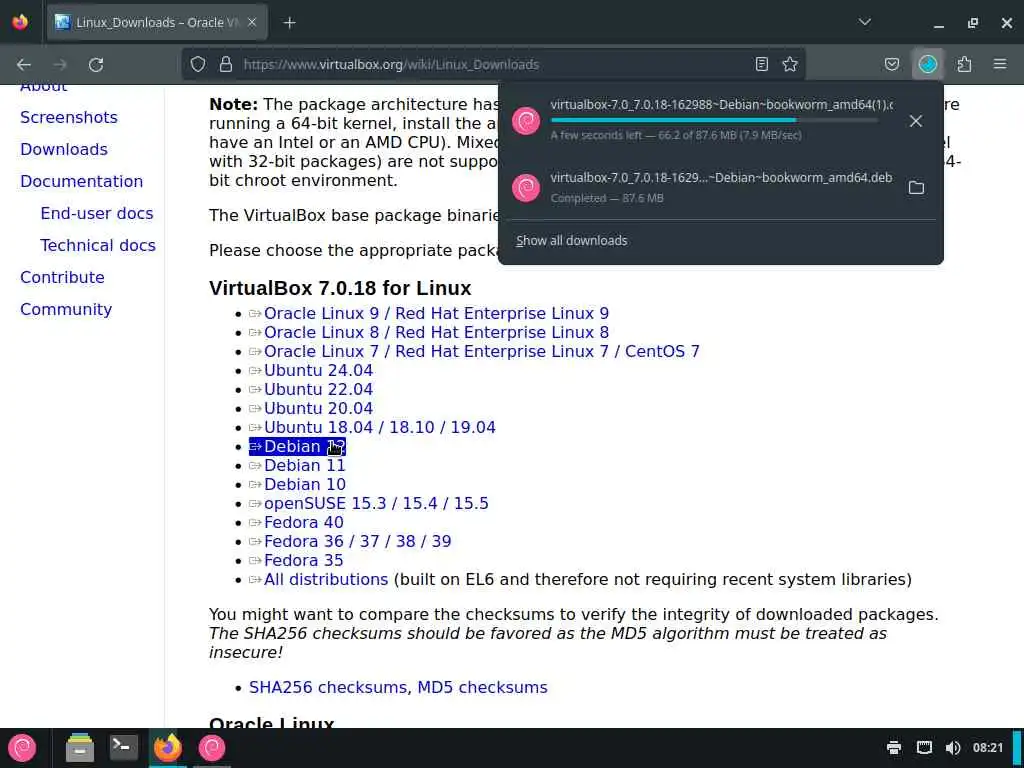This screenshot has height=768, width=1024.
Task: Open the Contribute sidebar link
Action: pos(62,278)
